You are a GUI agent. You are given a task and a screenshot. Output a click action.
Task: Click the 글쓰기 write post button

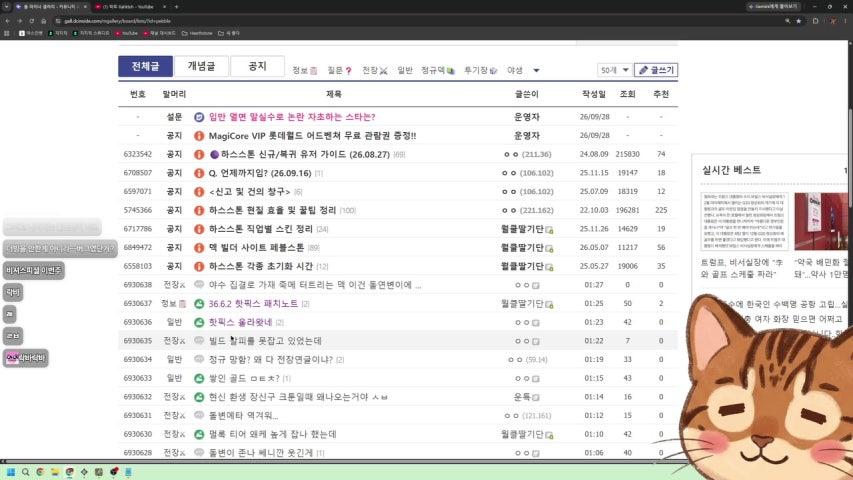(656, 70)
